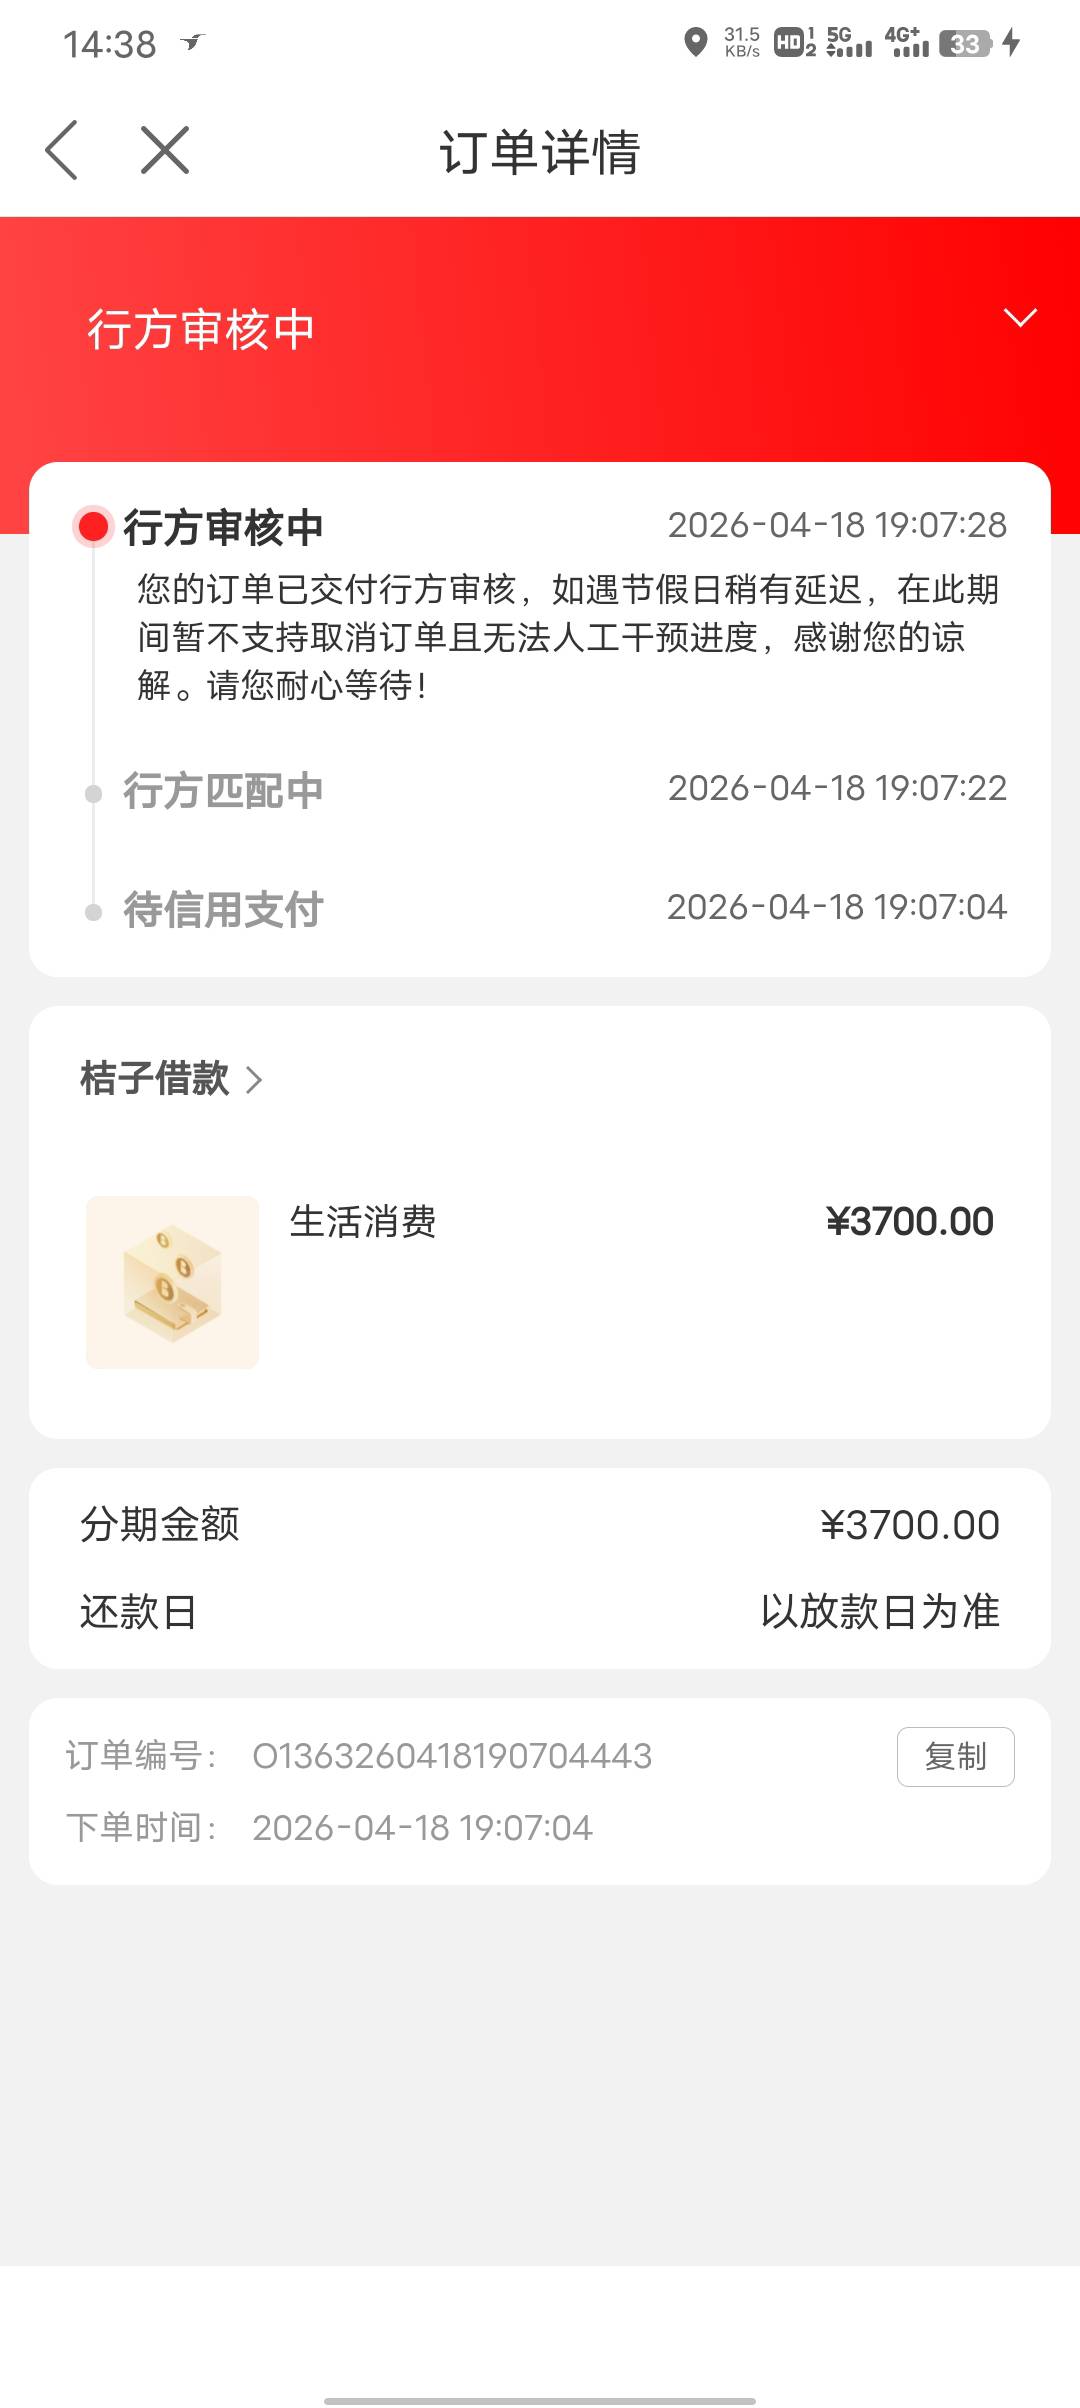Tap the 分期金额 row
The height and width of the screenshot is (2408, 1080).
(x=540, y=1525)
